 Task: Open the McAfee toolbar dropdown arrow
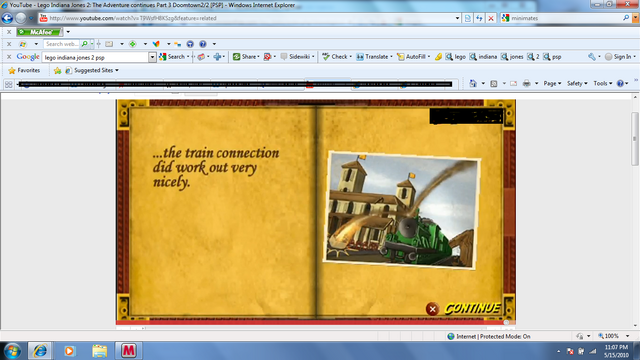point(68,32)
